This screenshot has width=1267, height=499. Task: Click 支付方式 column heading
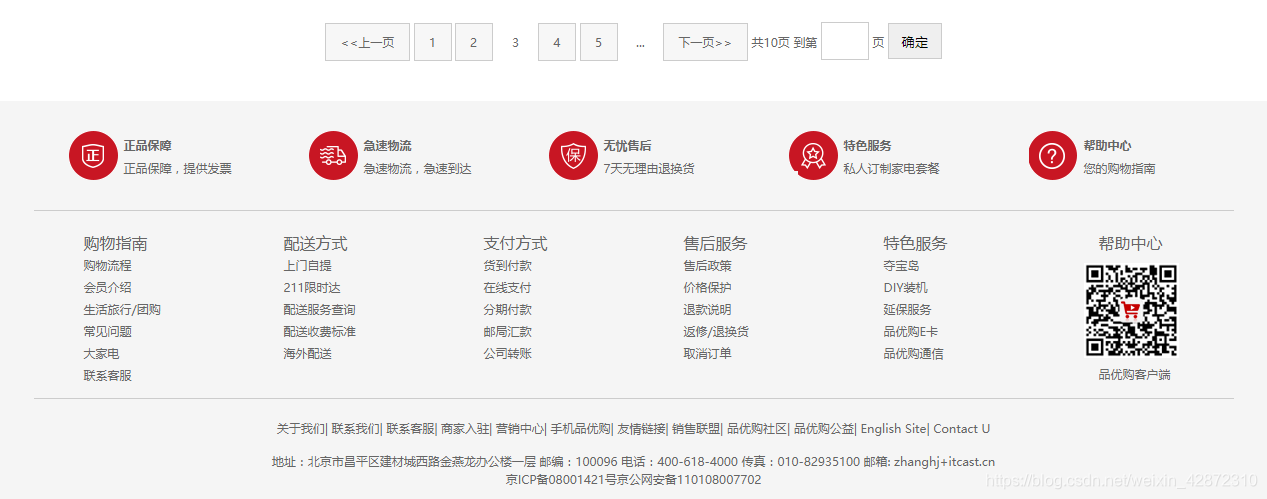(515, 244)
